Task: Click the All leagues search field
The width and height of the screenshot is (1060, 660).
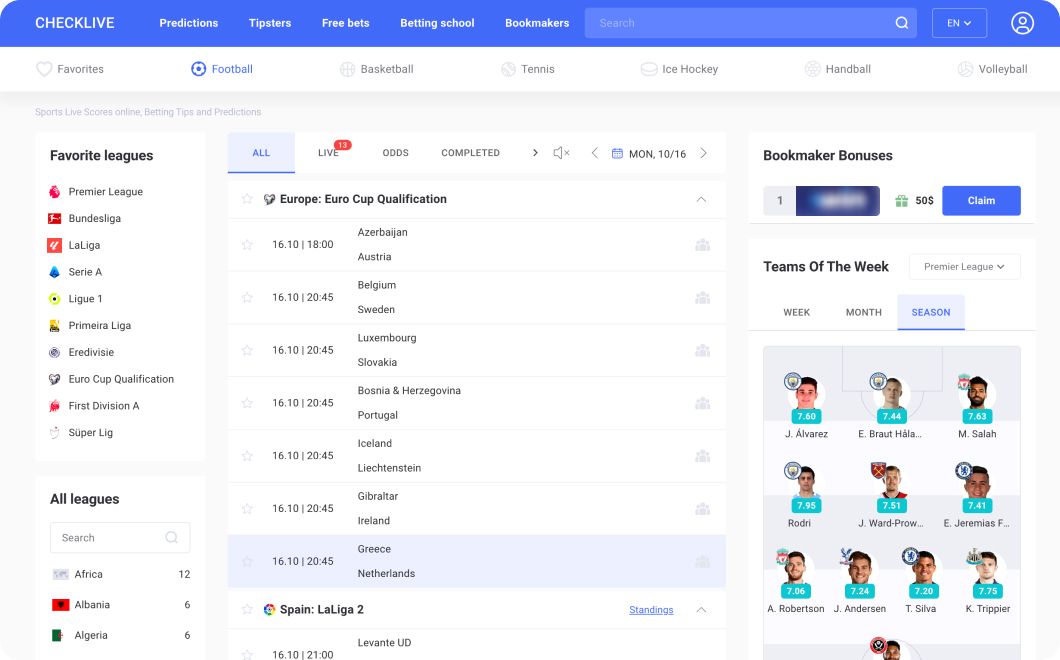Action: [120, 538]
